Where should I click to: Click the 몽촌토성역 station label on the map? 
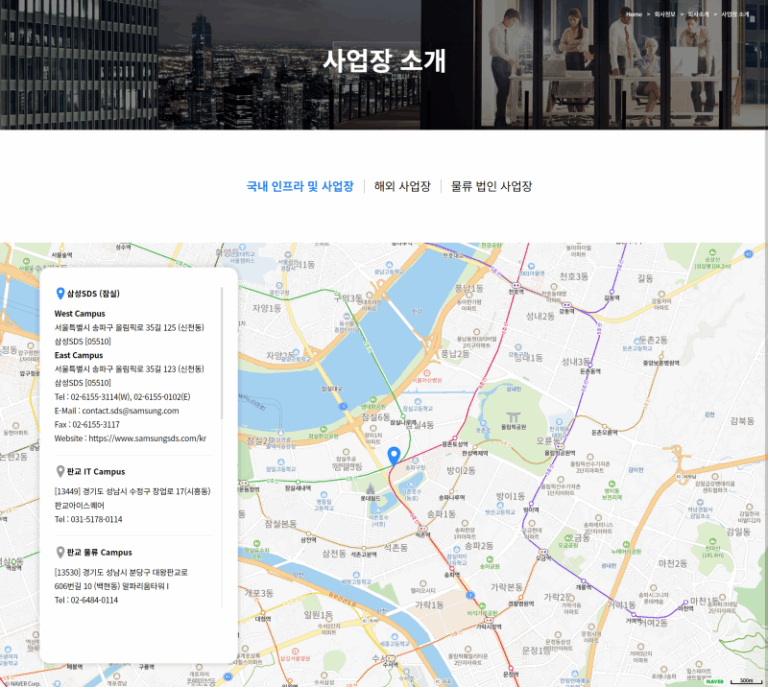pyautogui.click(x=455, y=444)
